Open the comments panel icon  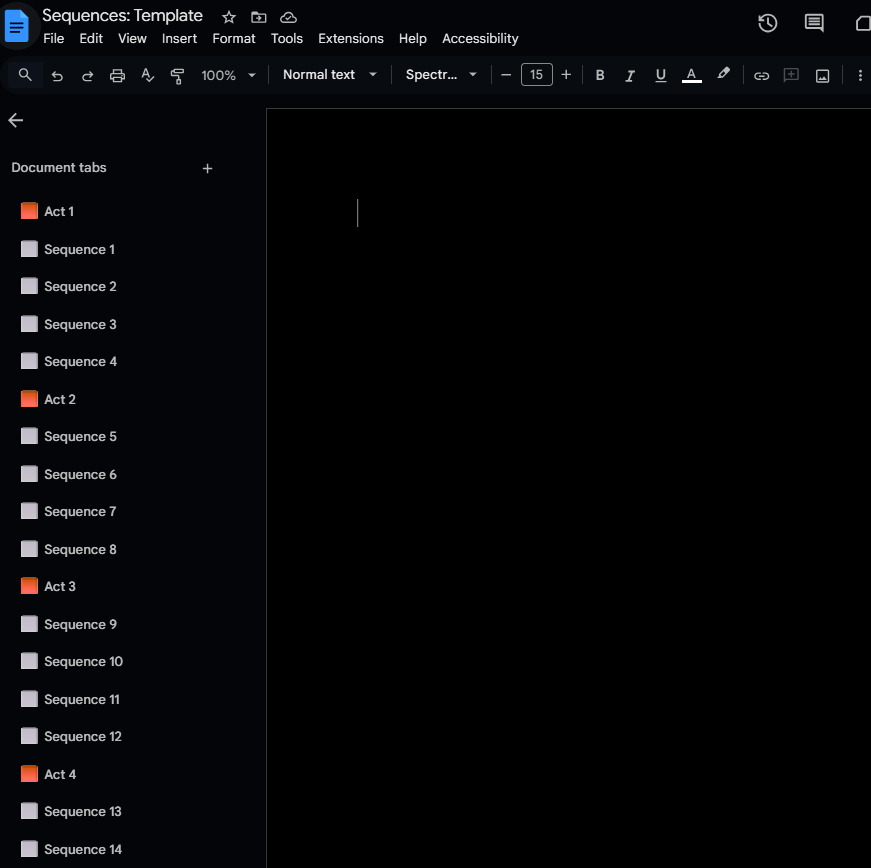814,23
